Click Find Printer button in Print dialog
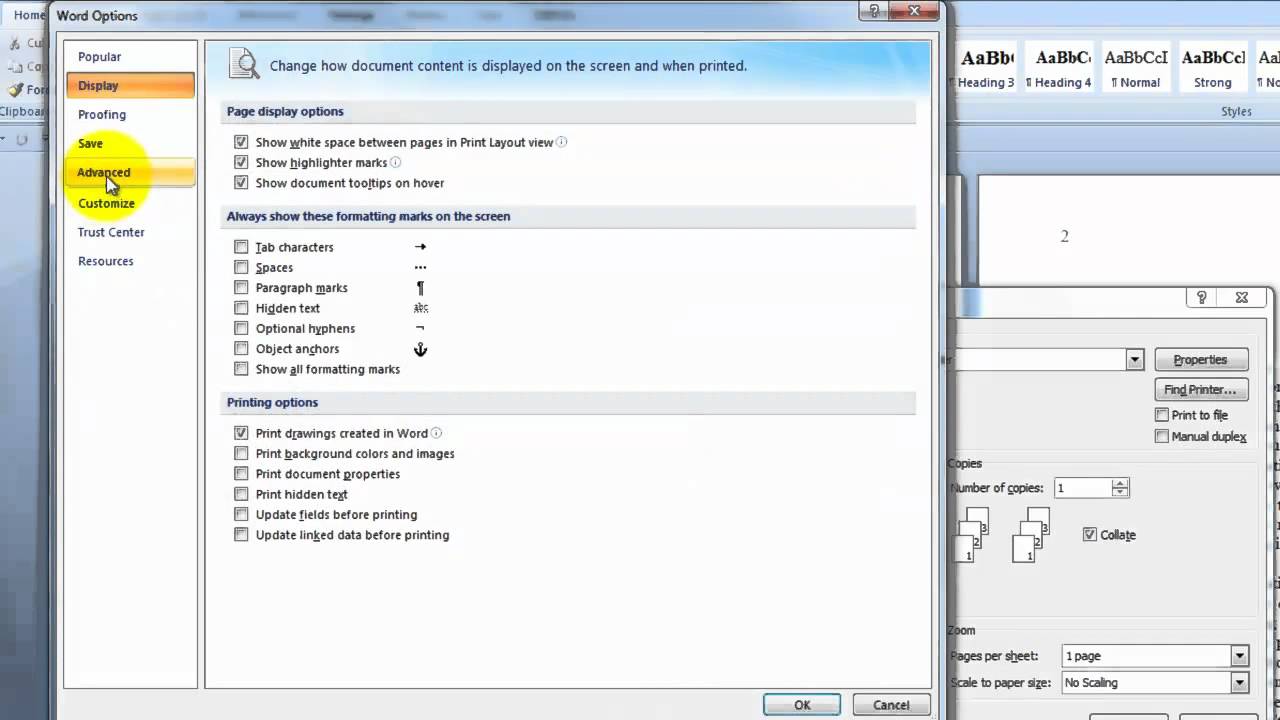 [1201, 390]
